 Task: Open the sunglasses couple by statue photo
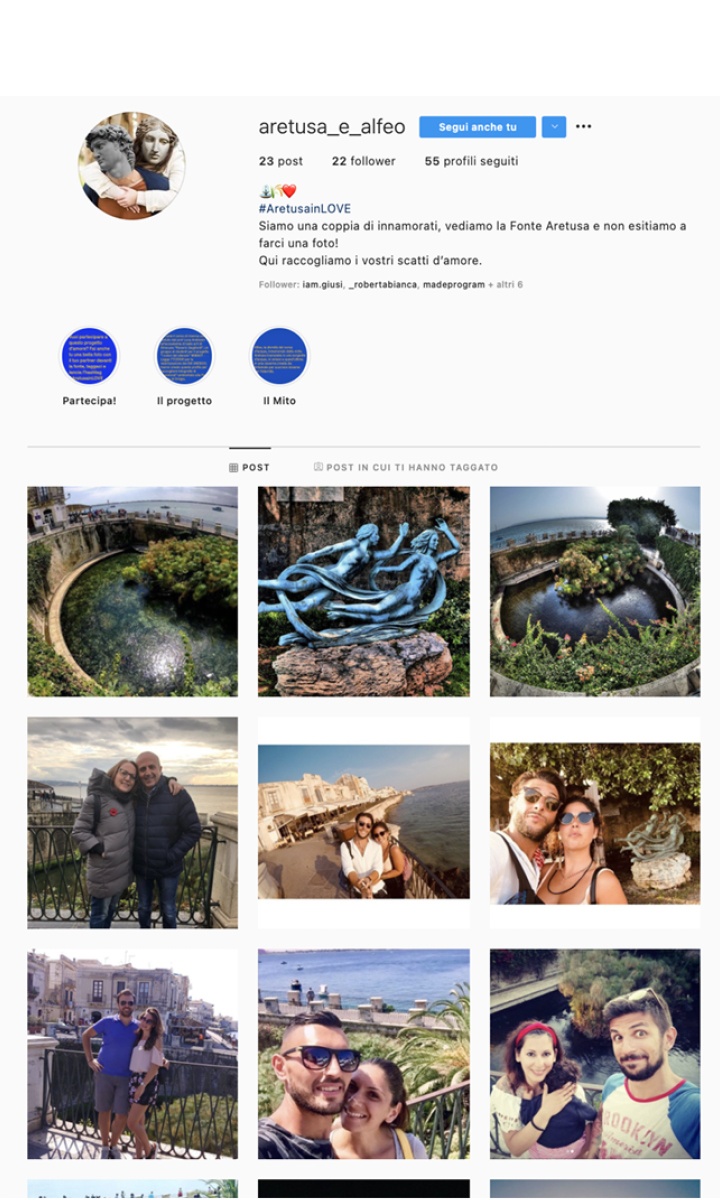(595, 822)
